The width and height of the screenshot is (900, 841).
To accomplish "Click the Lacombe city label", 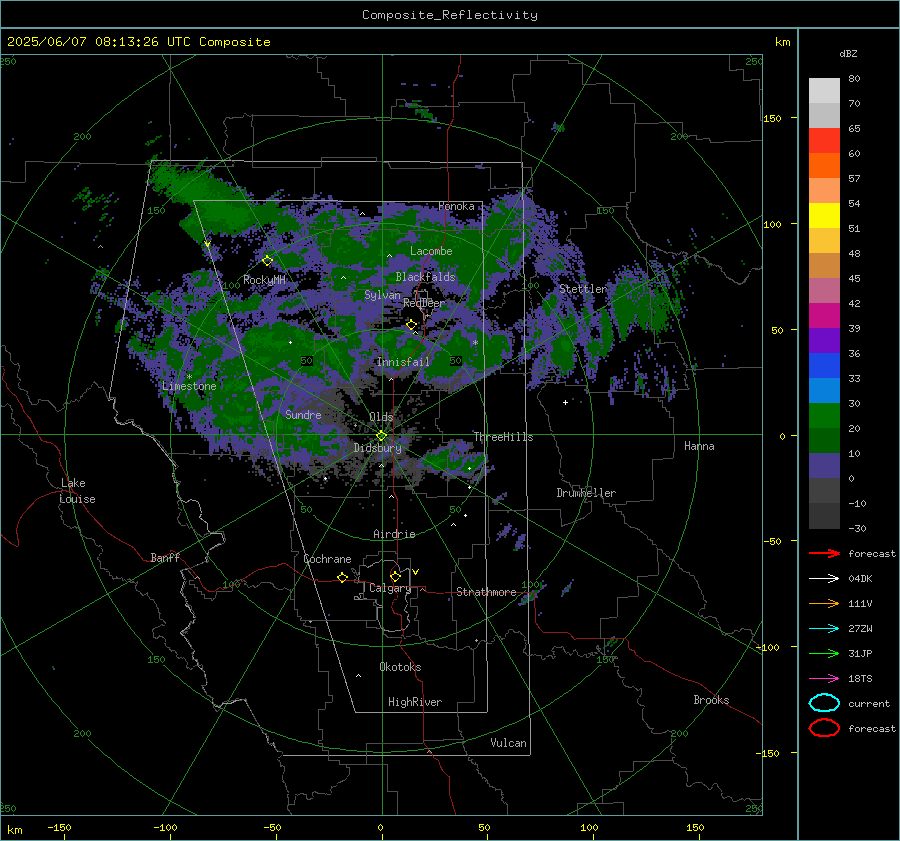I will (x=431, y=251).
